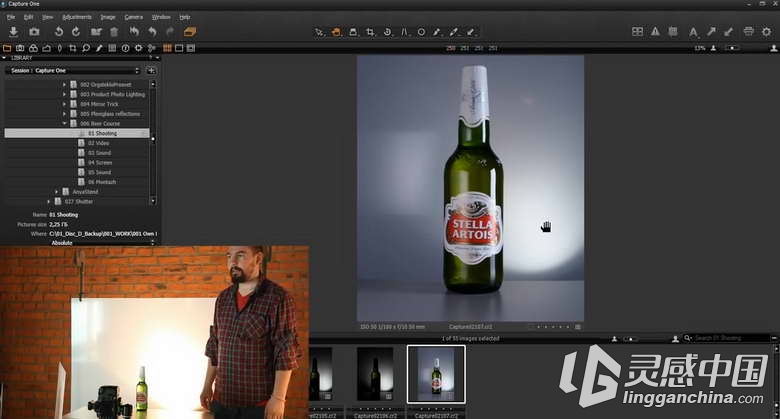Rotate image counter-clockwise
780x419 pixels.
tap(59, 32)
